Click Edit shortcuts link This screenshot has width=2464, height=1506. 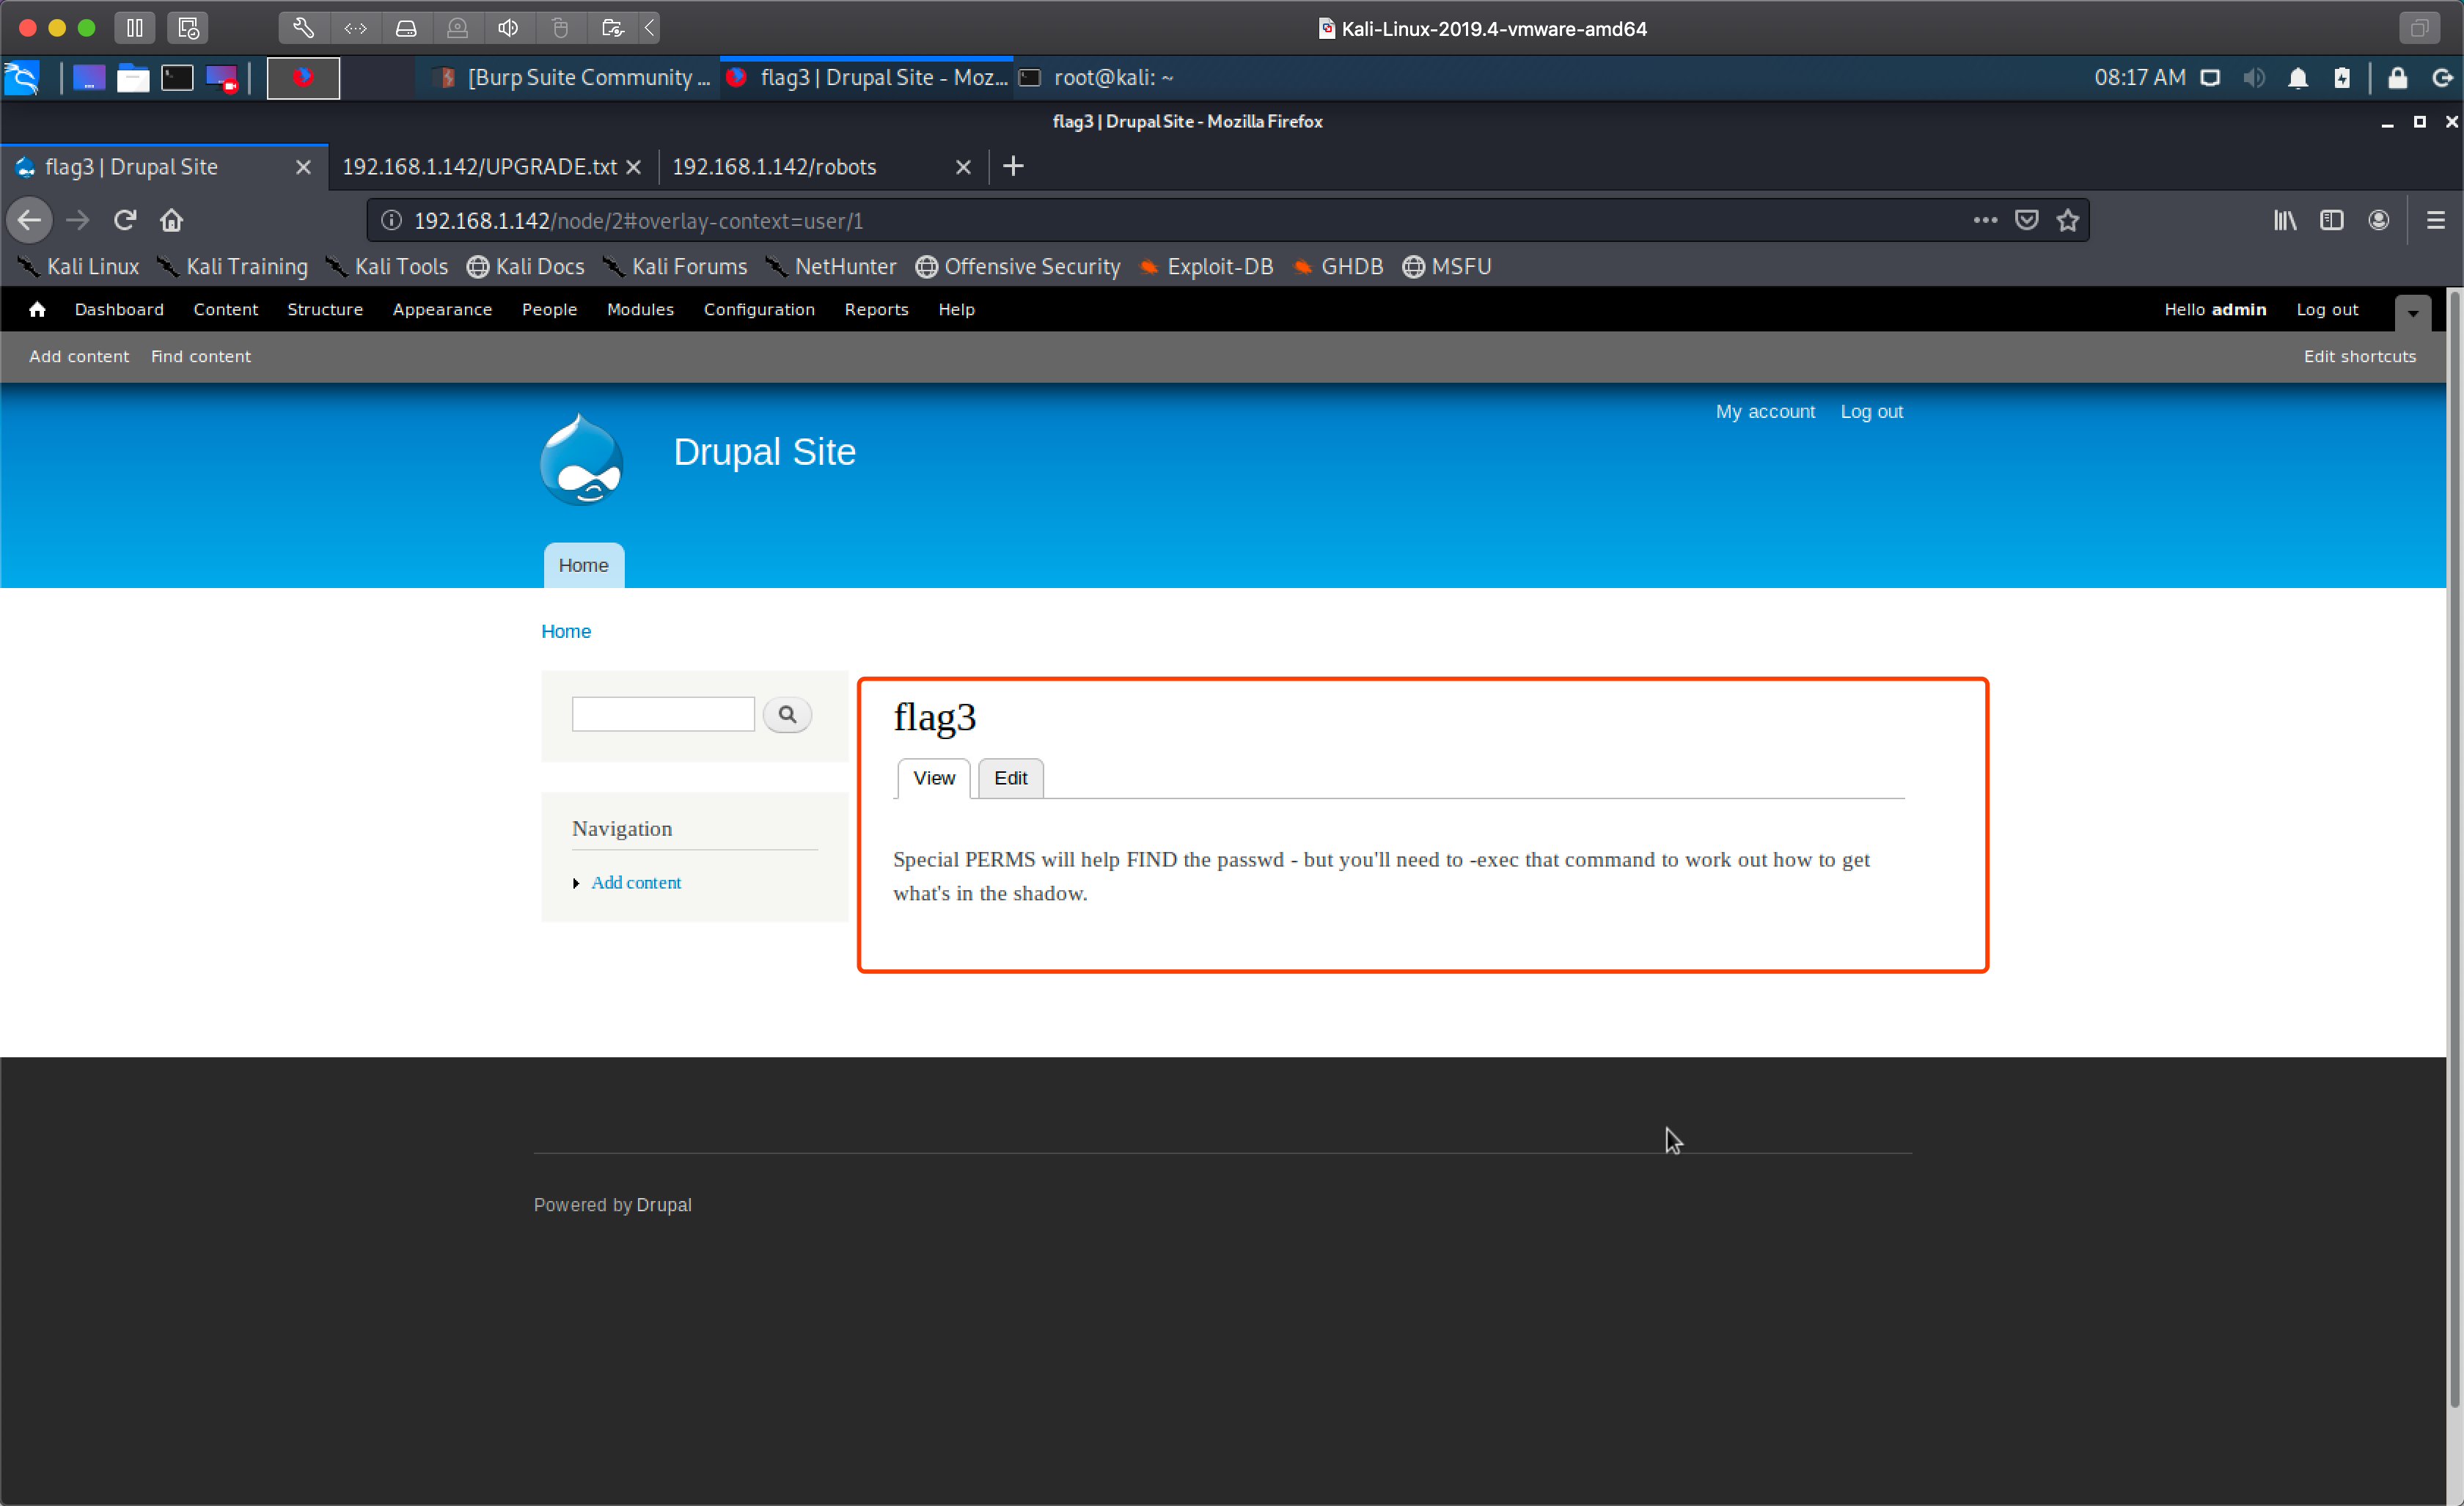2359,357
